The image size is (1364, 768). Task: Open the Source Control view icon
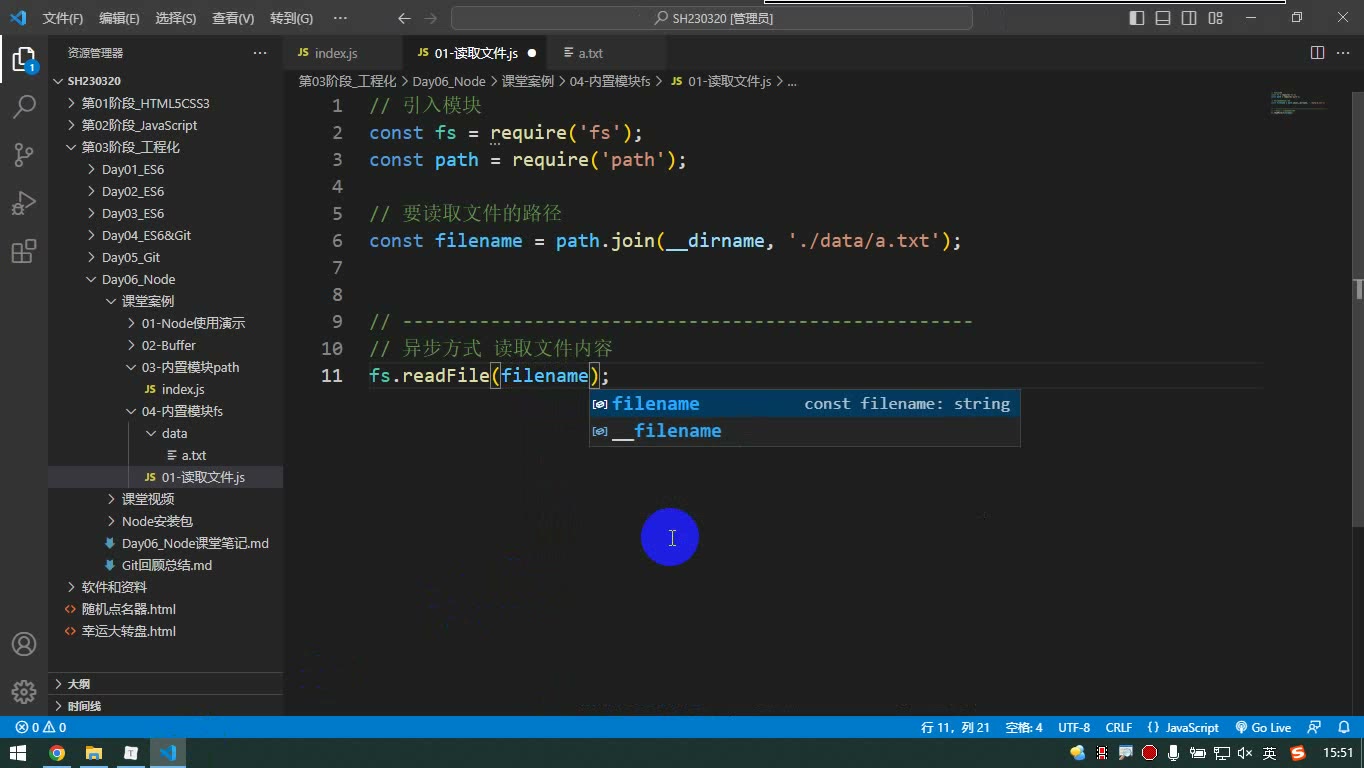[x=24, y=154]
